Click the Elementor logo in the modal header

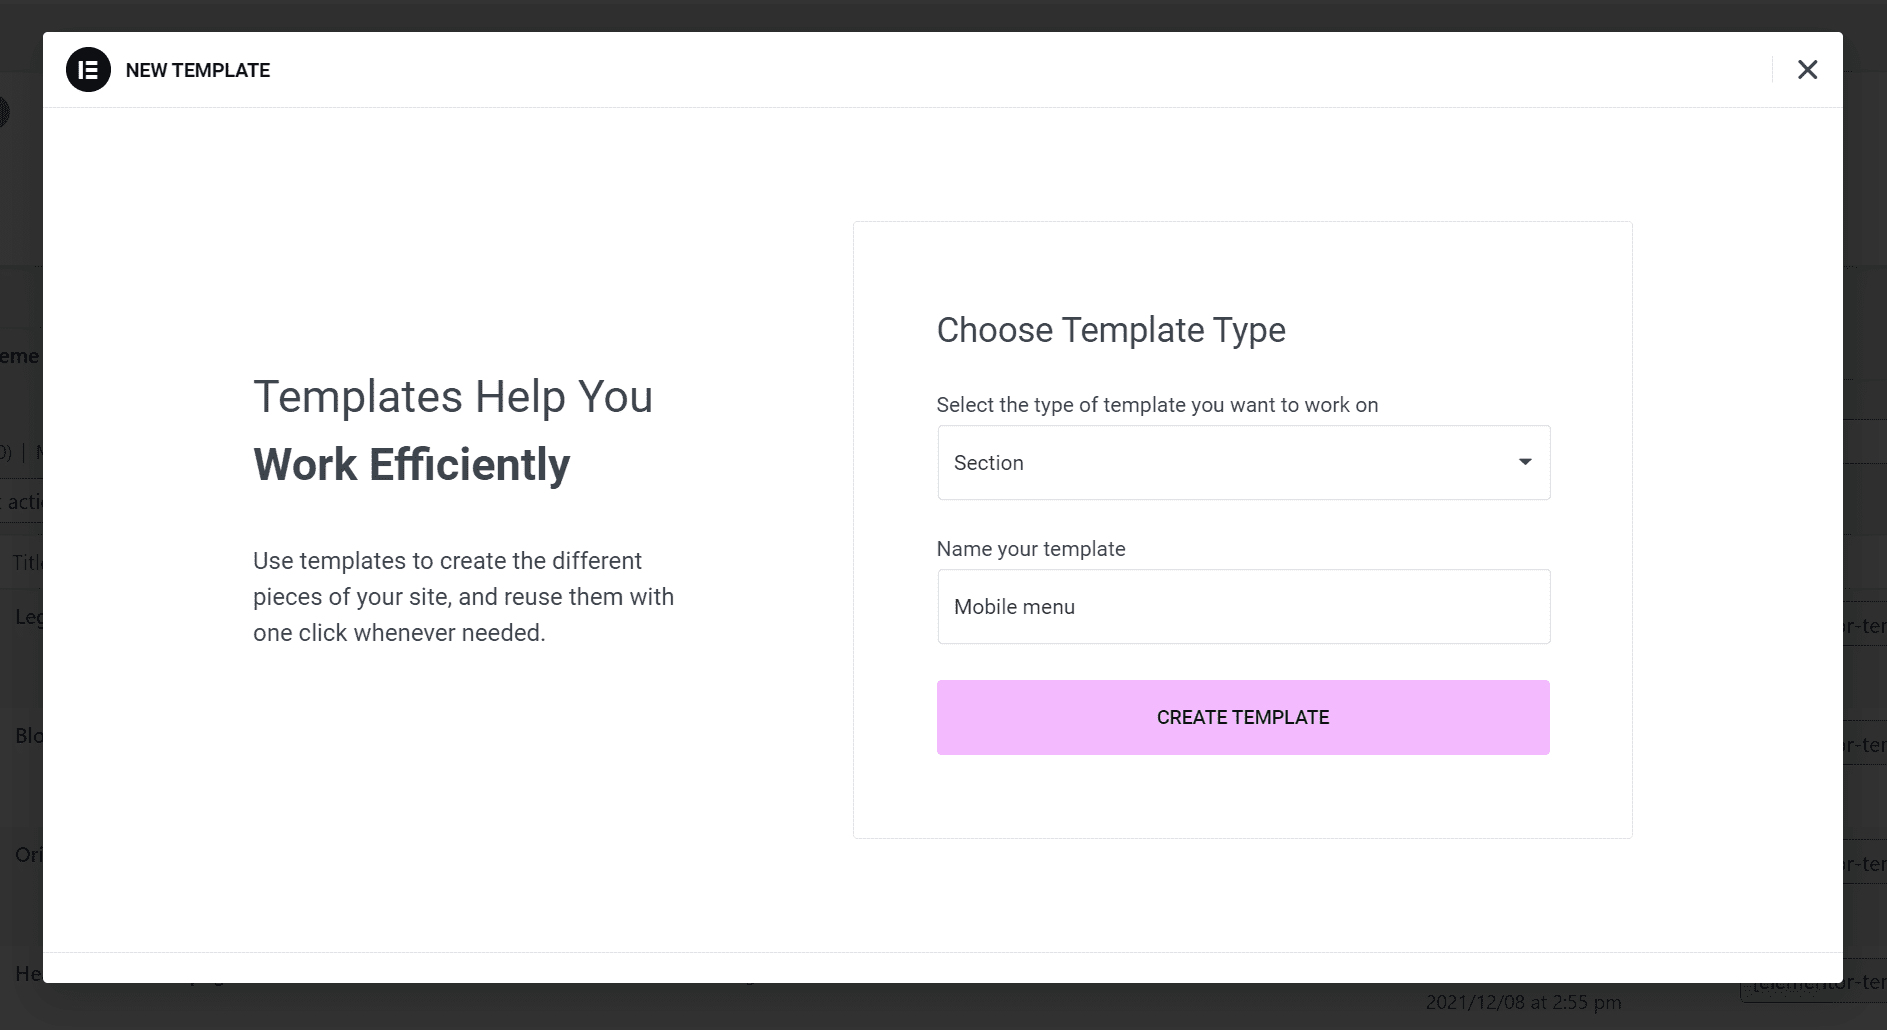tap(88, 70)
